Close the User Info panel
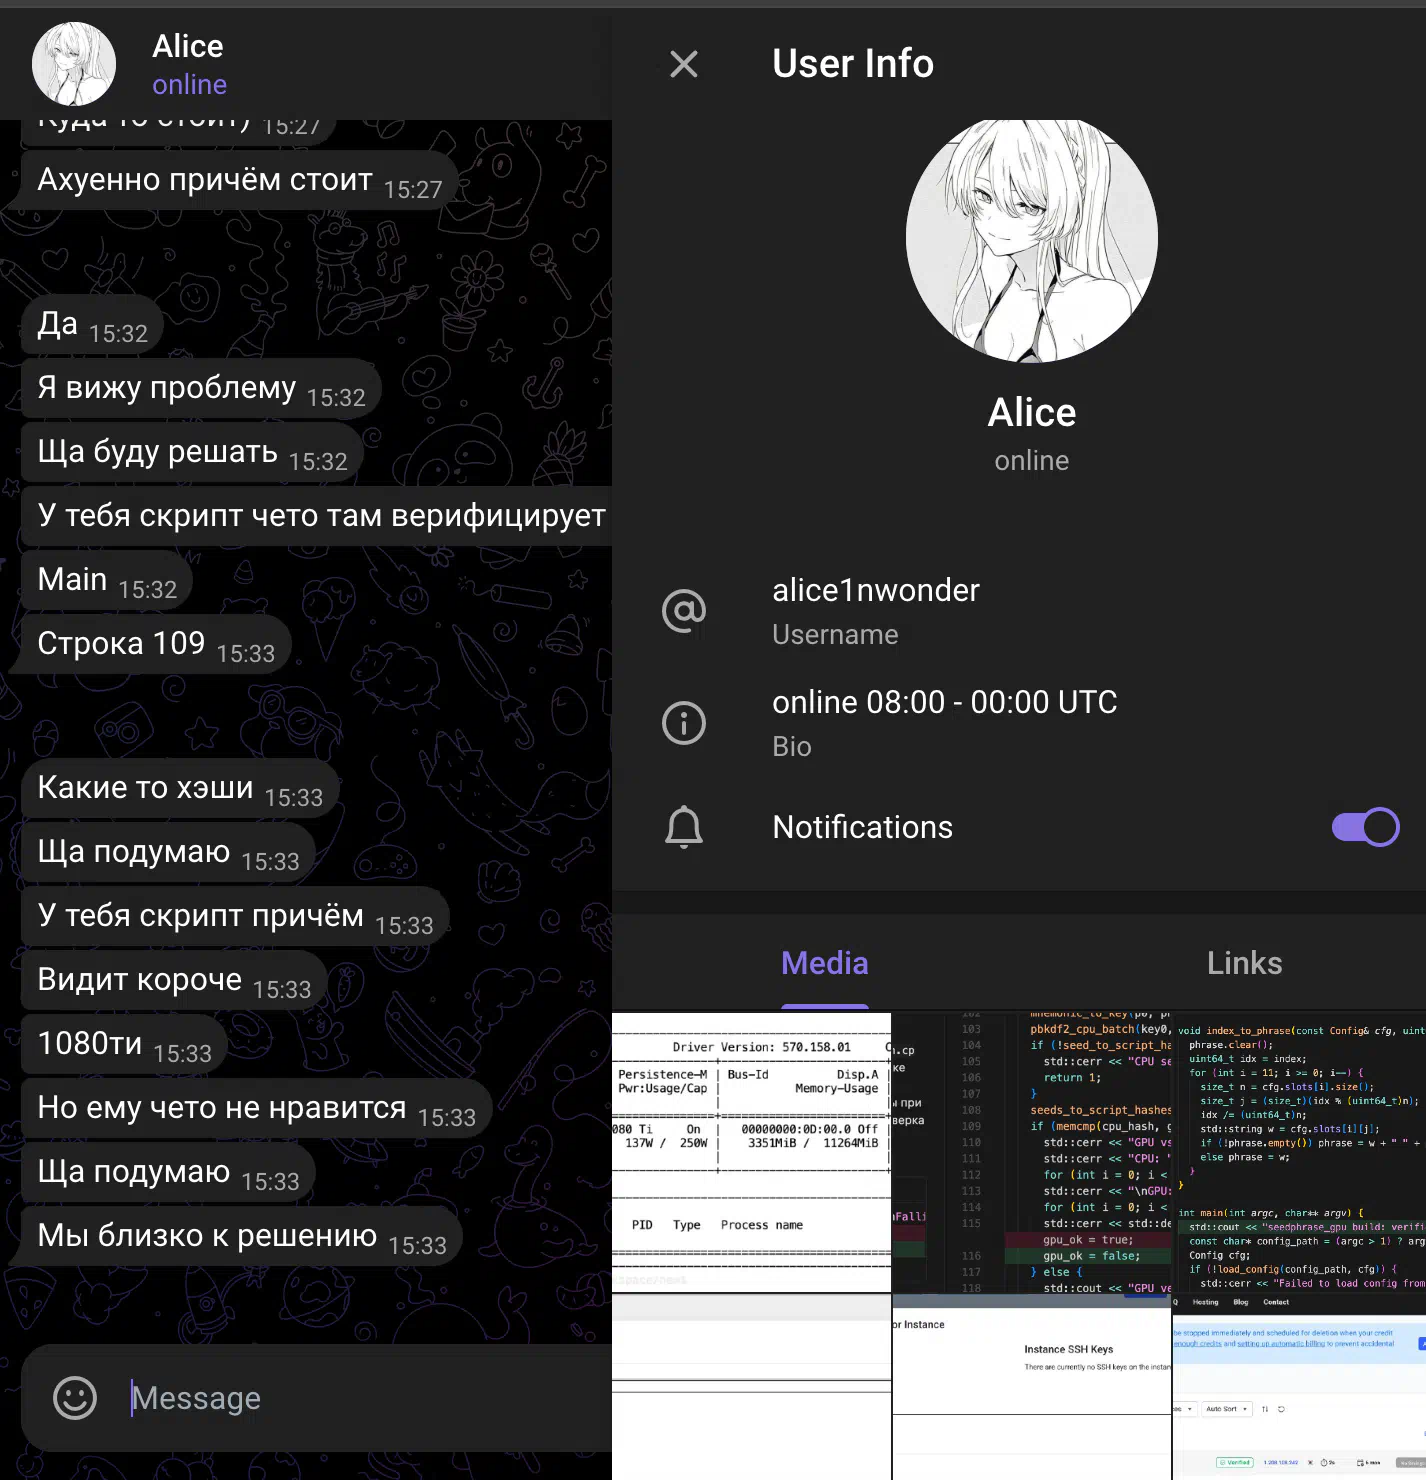The image size is (1426, 1480). (684, 64)
